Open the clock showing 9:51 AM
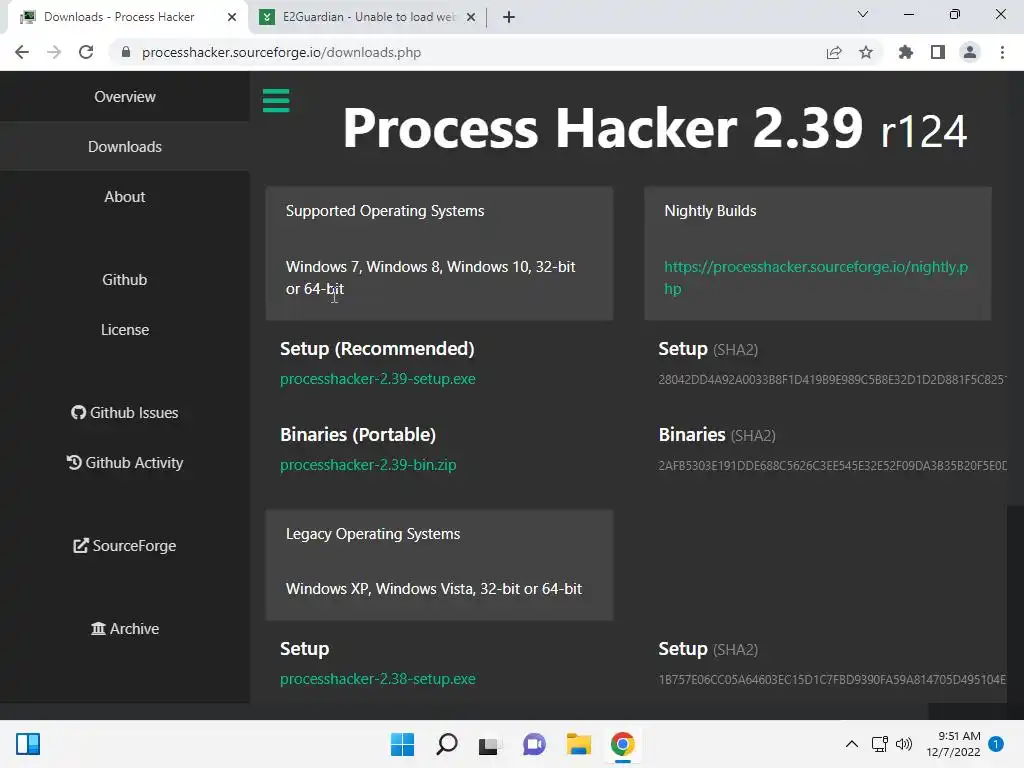Viewport: 1024px width, 768px height. click(x=953, y=744)
